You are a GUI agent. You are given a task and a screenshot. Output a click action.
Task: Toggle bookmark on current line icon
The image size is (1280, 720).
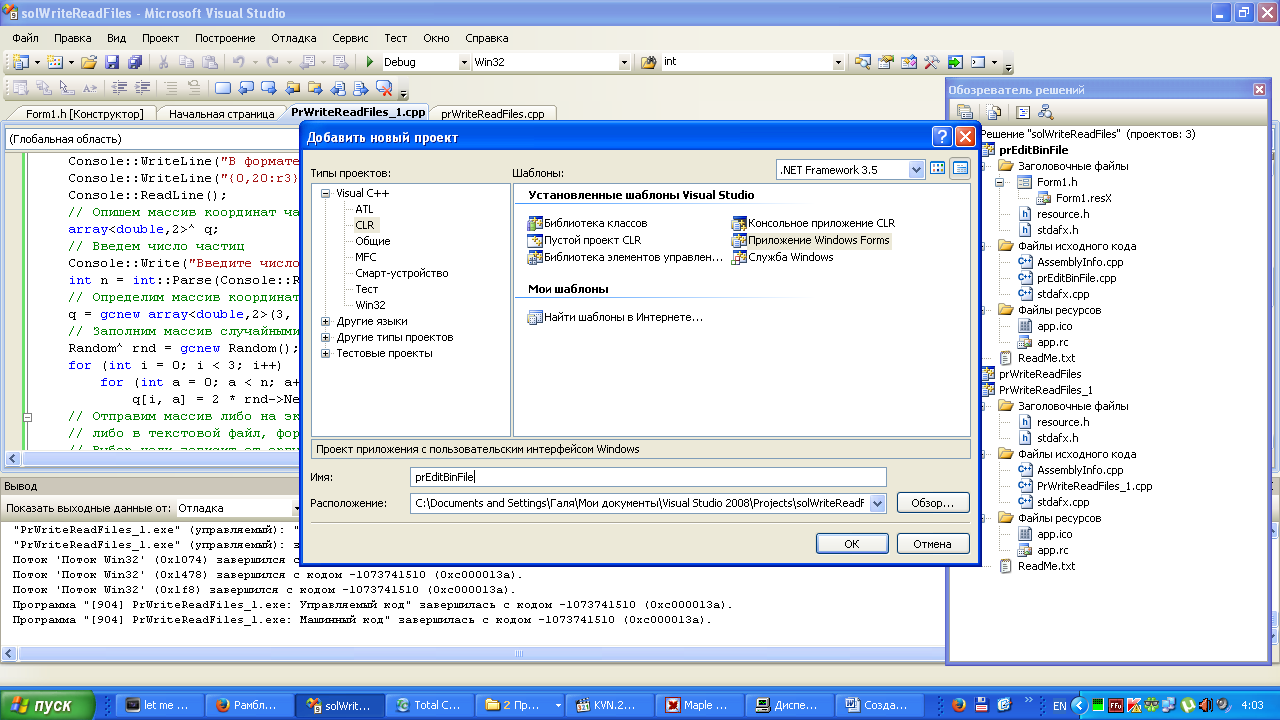coord(223,88)
